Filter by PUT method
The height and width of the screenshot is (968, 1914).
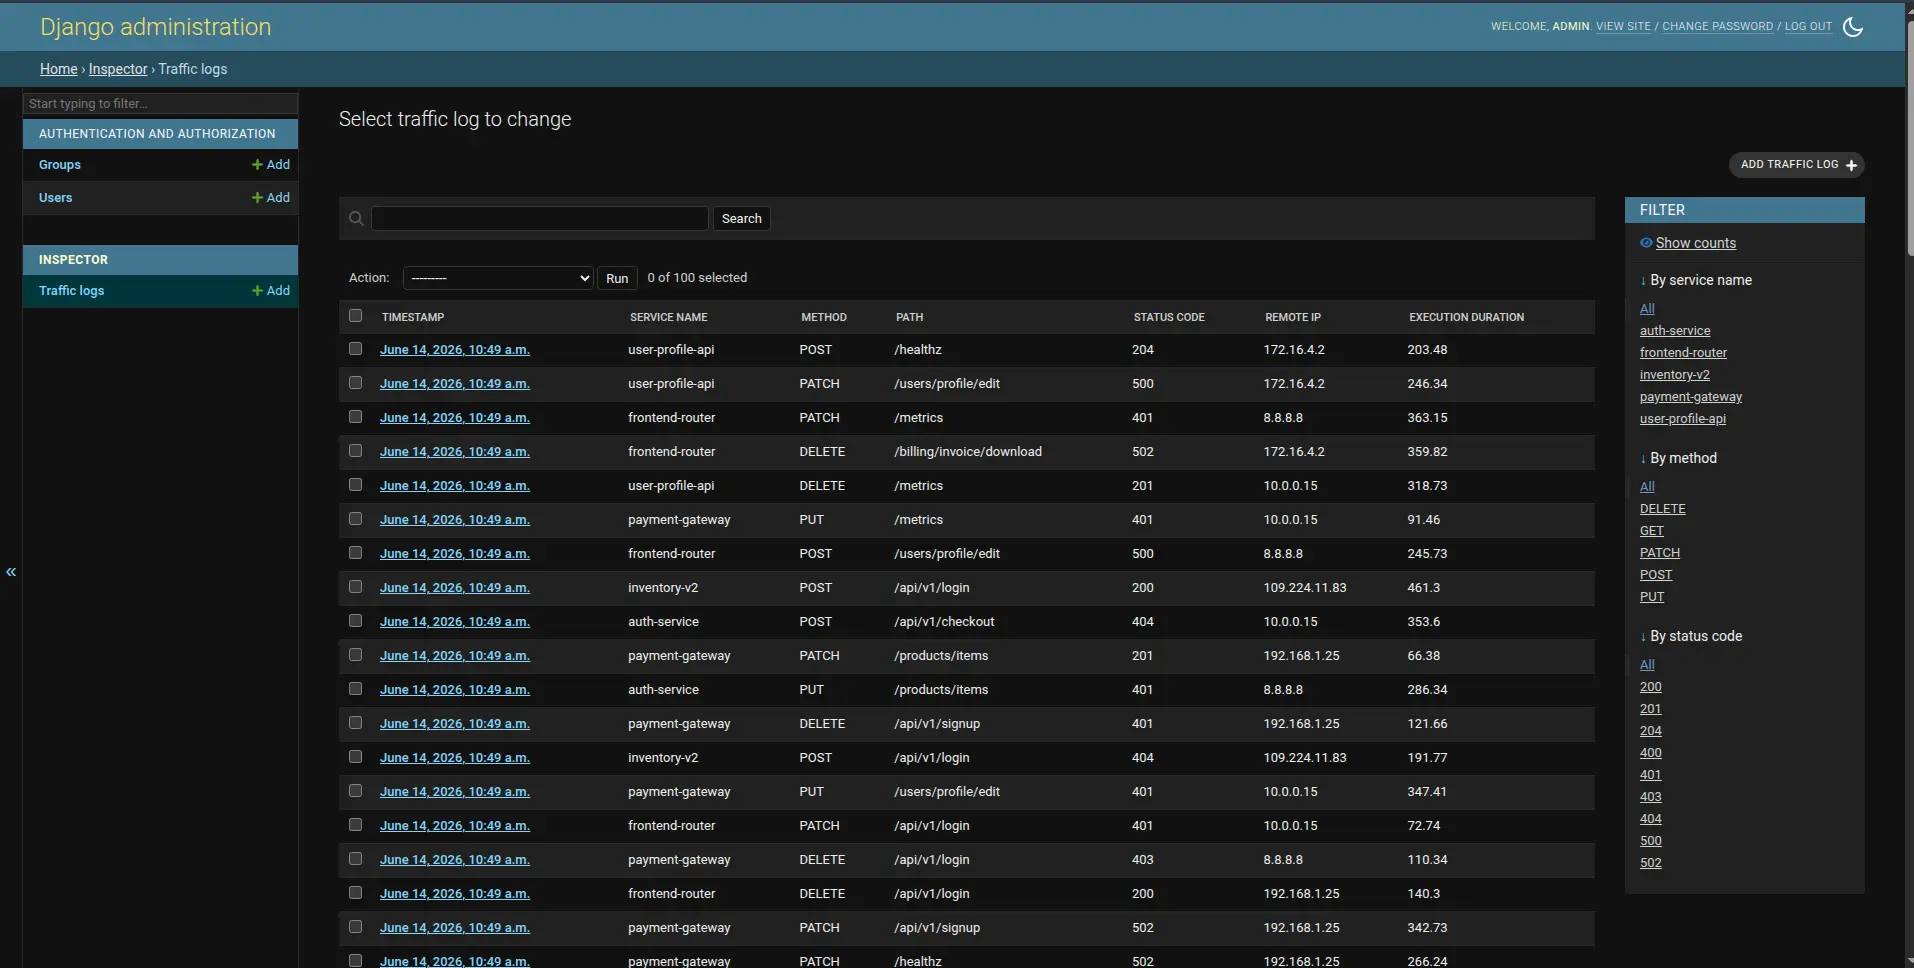(1652, 597)
